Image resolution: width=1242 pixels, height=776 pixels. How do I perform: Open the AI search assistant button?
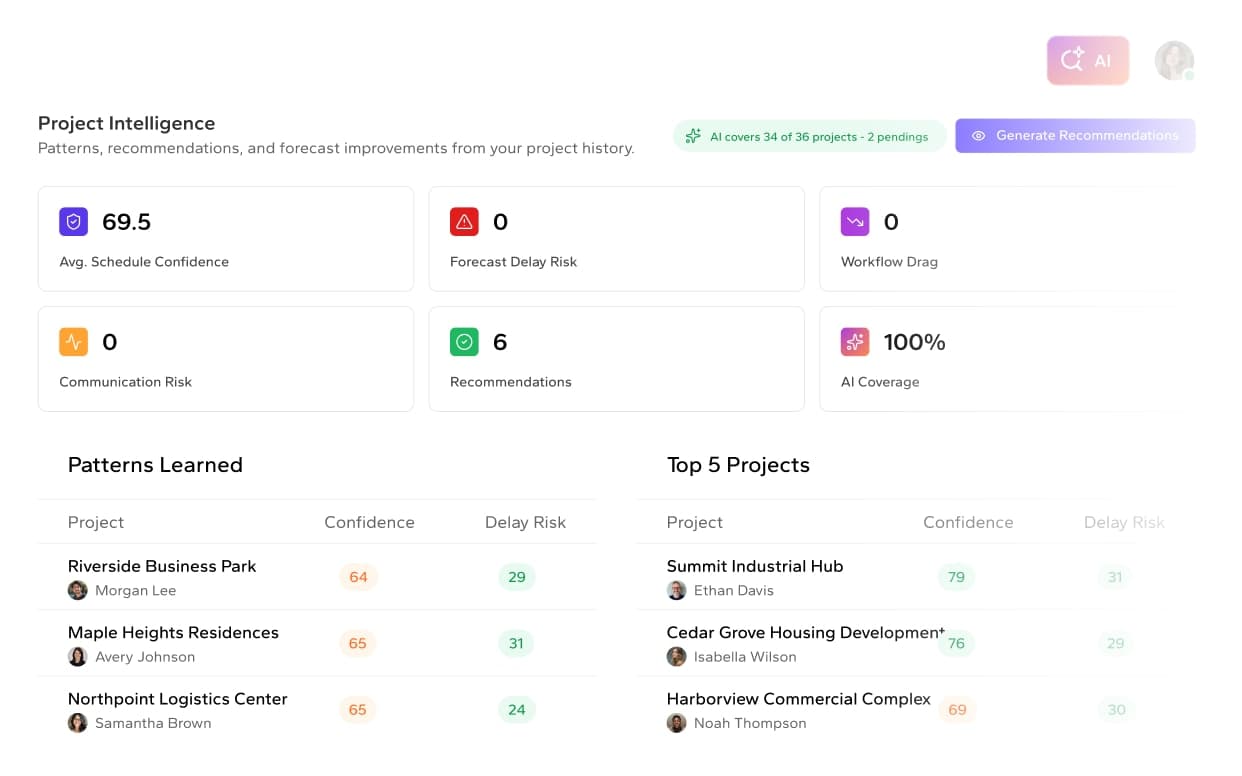1088,61
